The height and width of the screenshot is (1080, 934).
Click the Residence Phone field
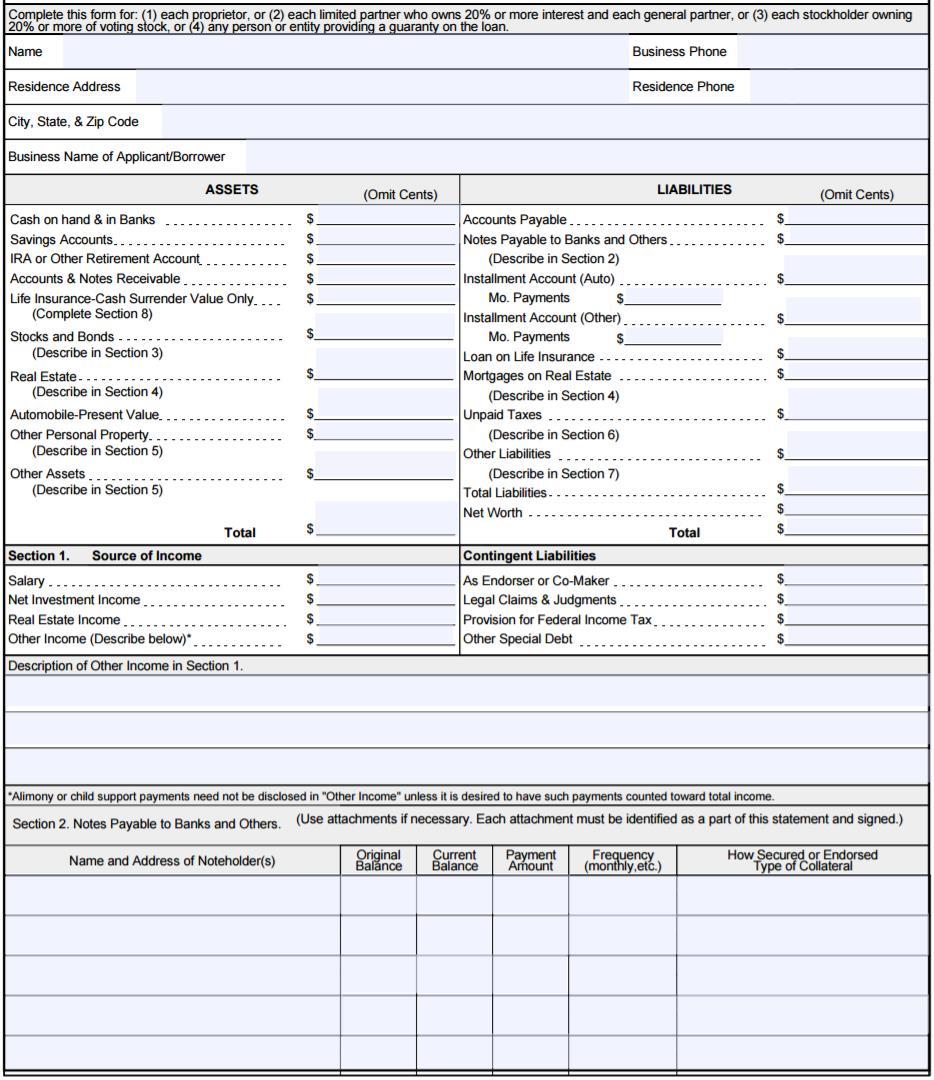click(838, 87)
